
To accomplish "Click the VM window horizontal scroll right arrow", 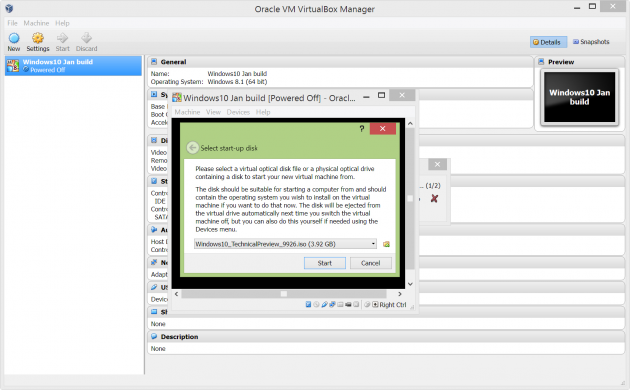I will pos(400,294).
